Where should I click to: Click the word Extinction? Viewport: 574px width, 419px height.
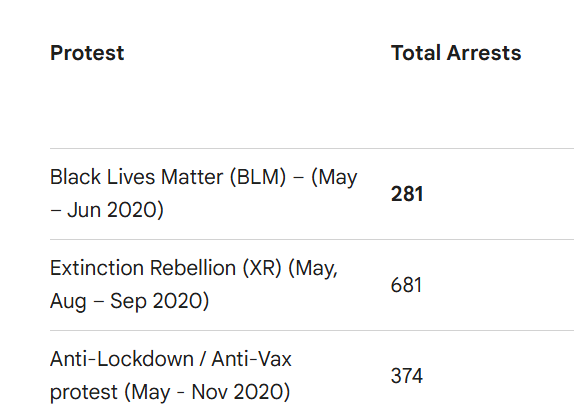(97, 268)
